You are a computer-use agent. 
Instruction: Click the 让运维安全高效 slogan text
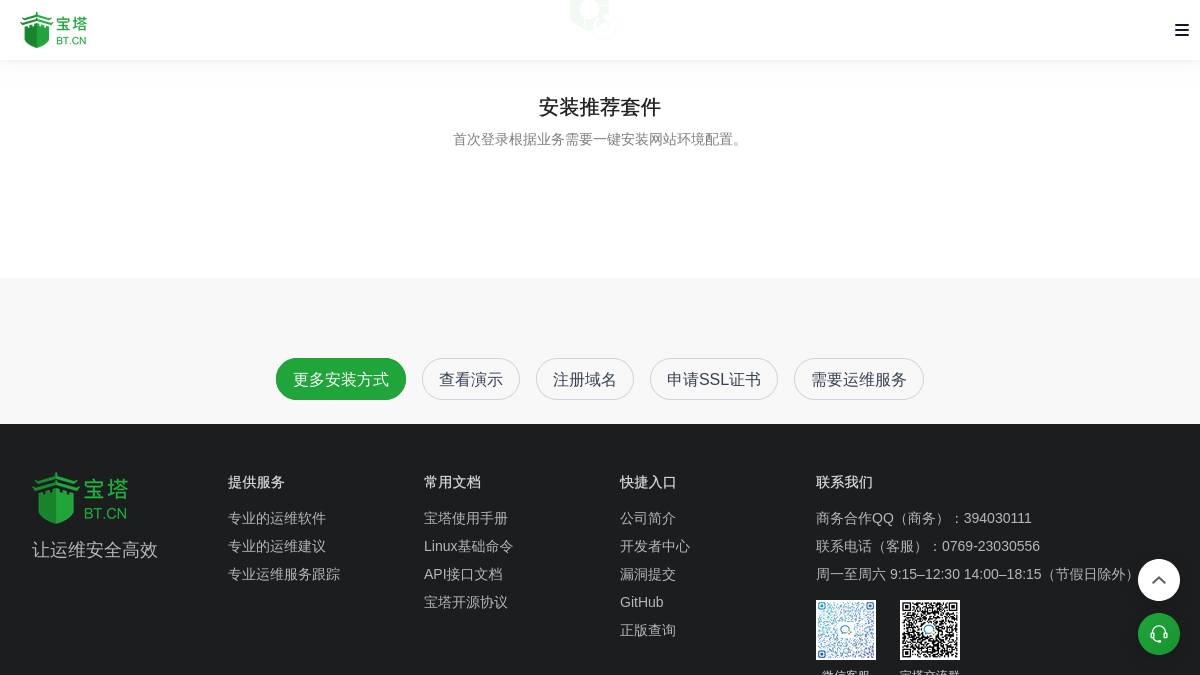(95, 550)
